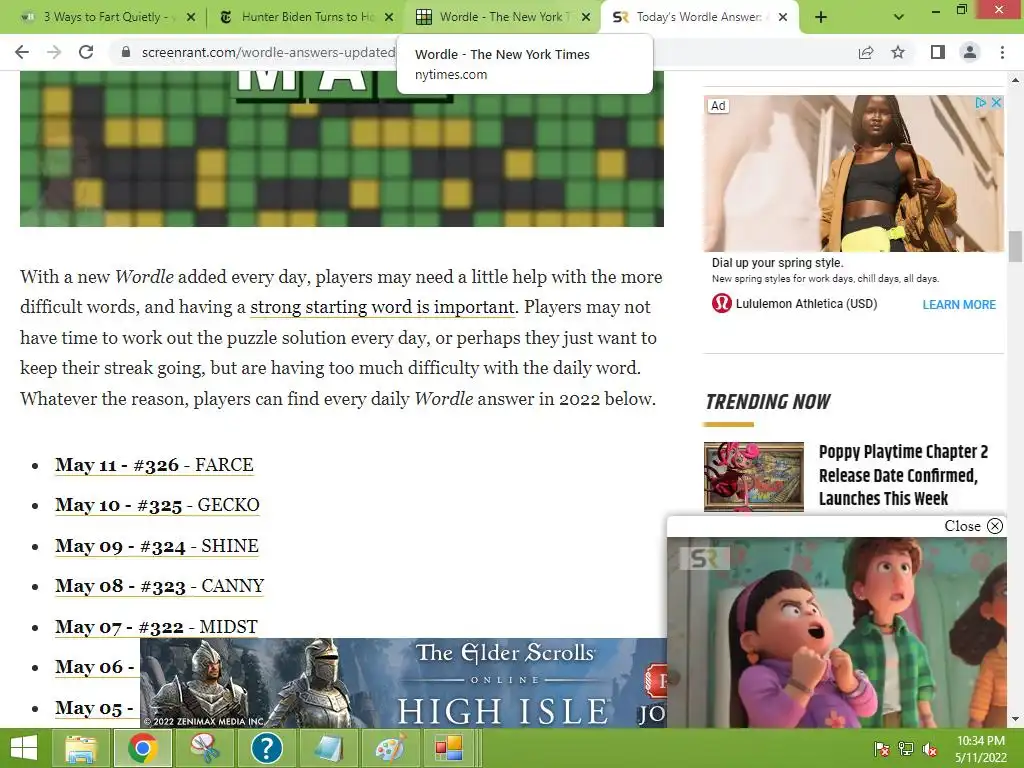The height and width of the screenshot is (768, 1024).
Task: Open a new browser tab
Action: [x=821, y=17]
